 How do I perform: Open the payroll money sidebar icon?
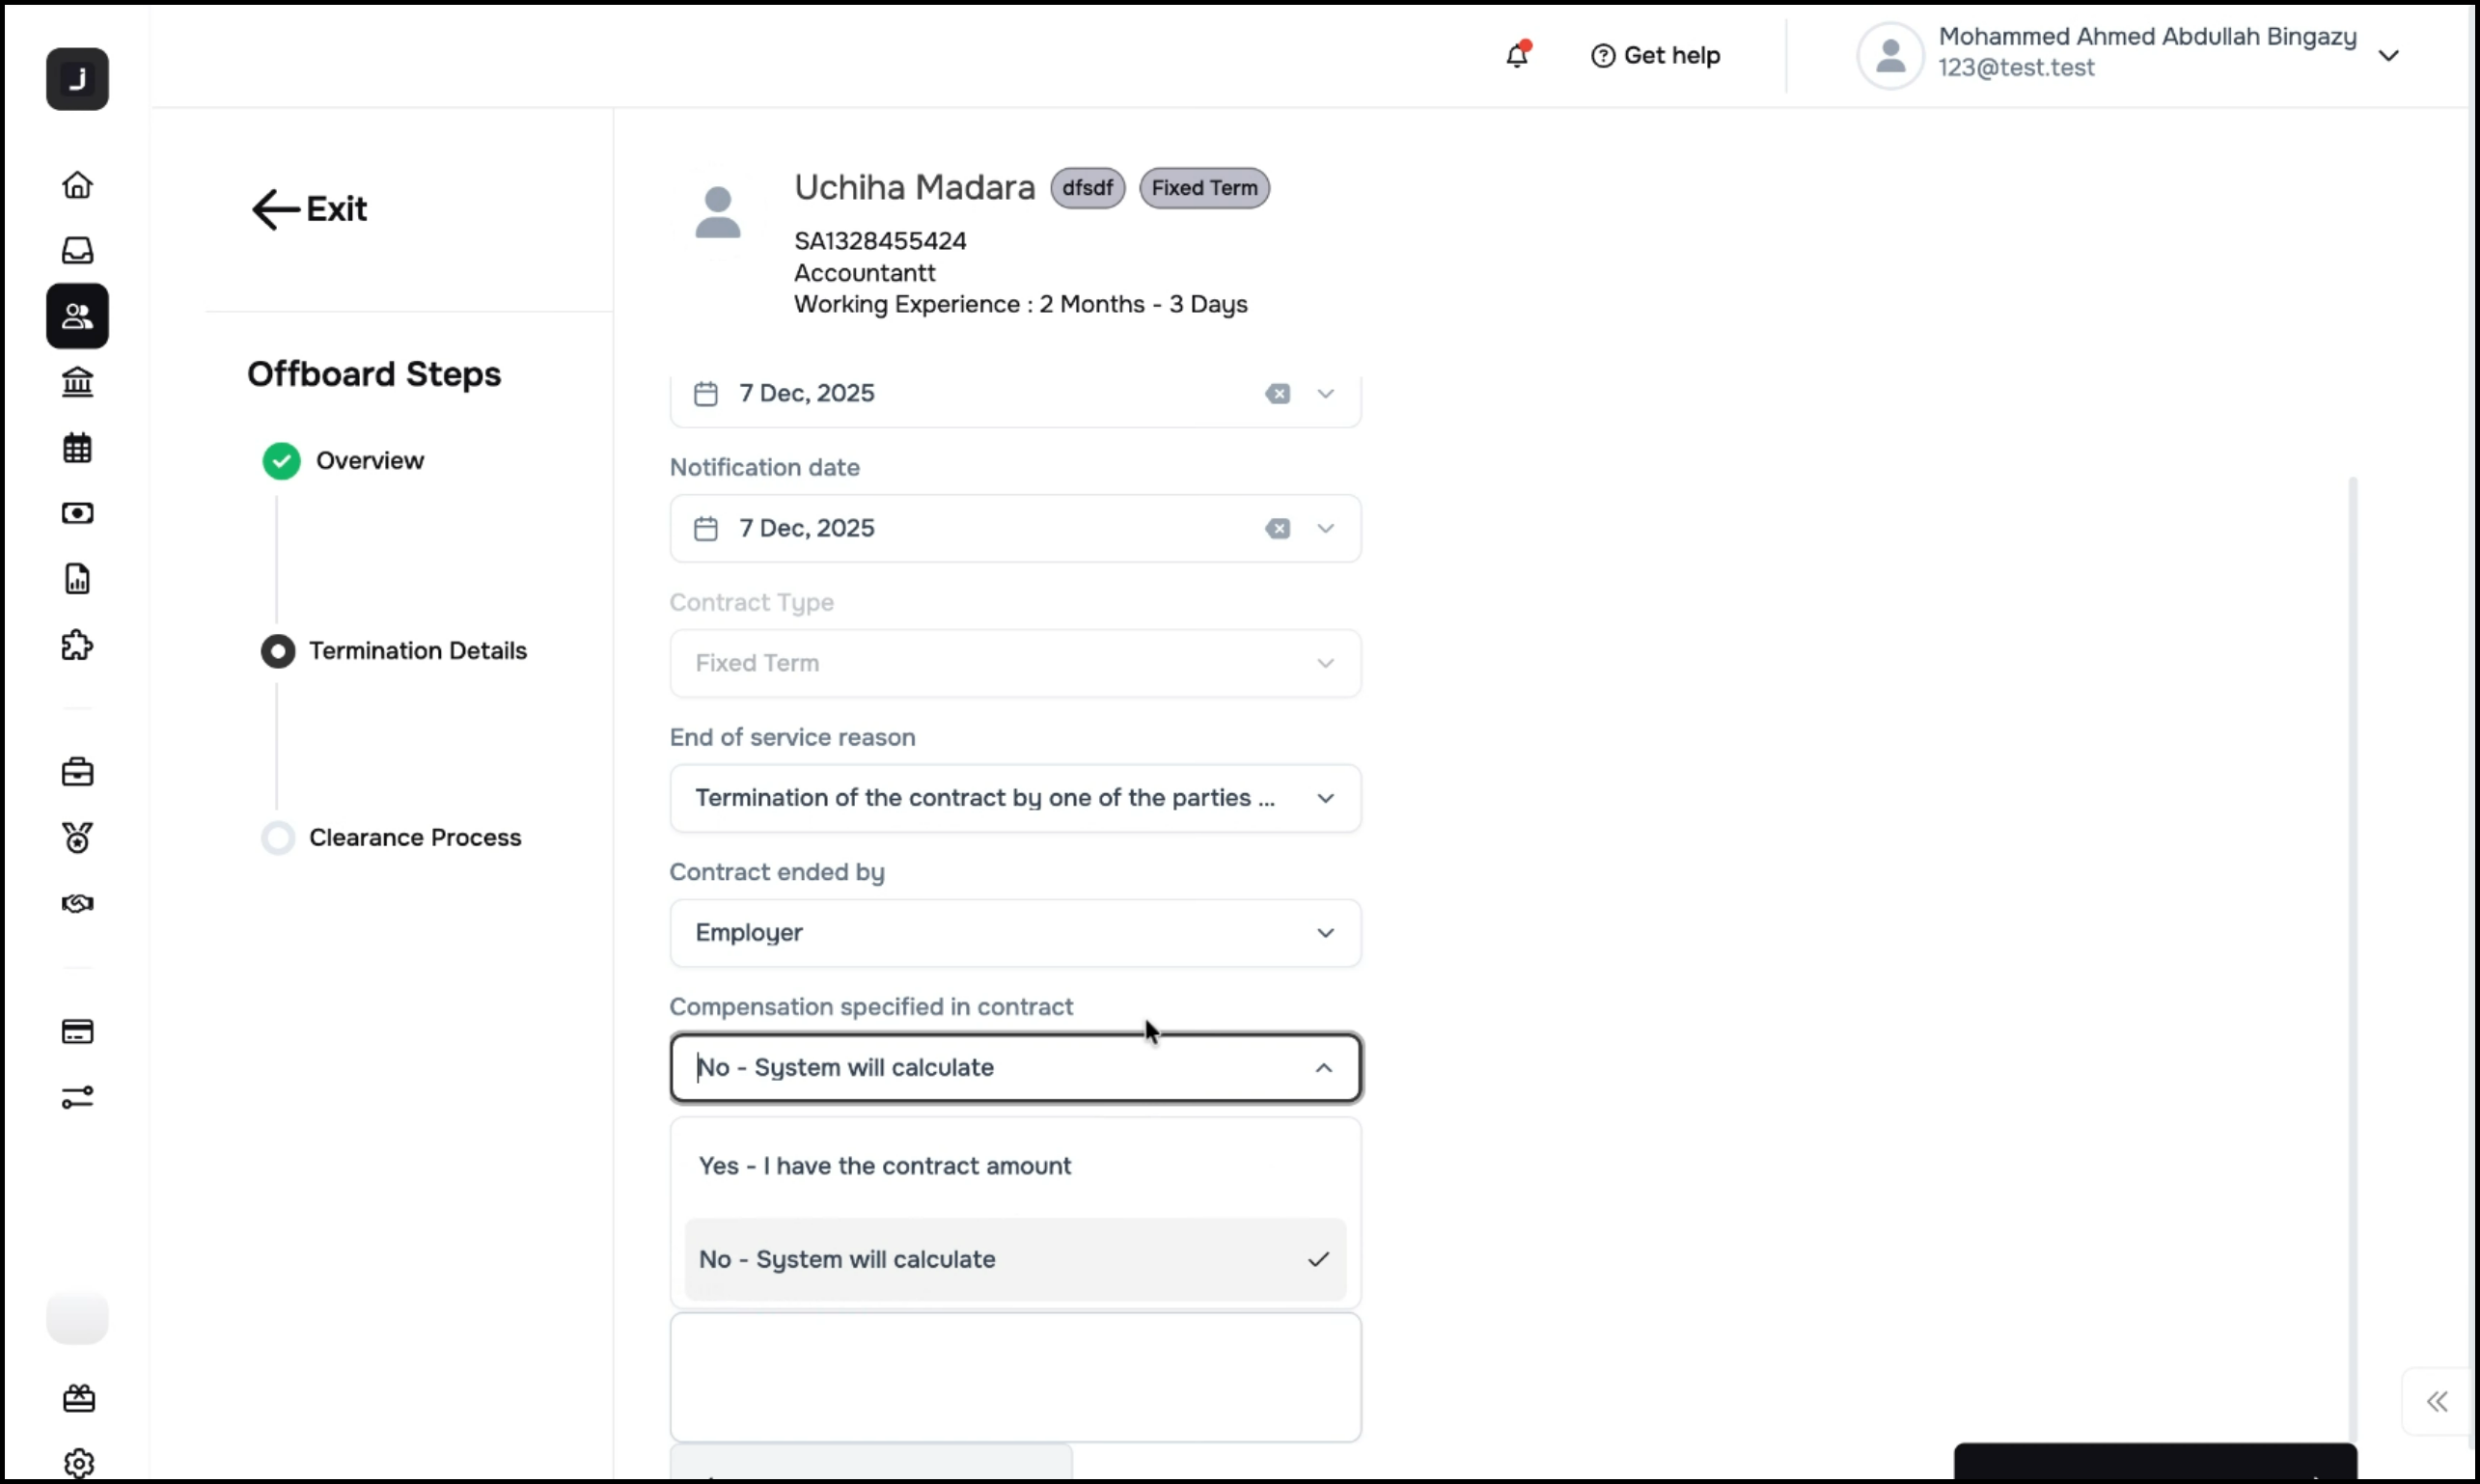(x=77, y=513)
